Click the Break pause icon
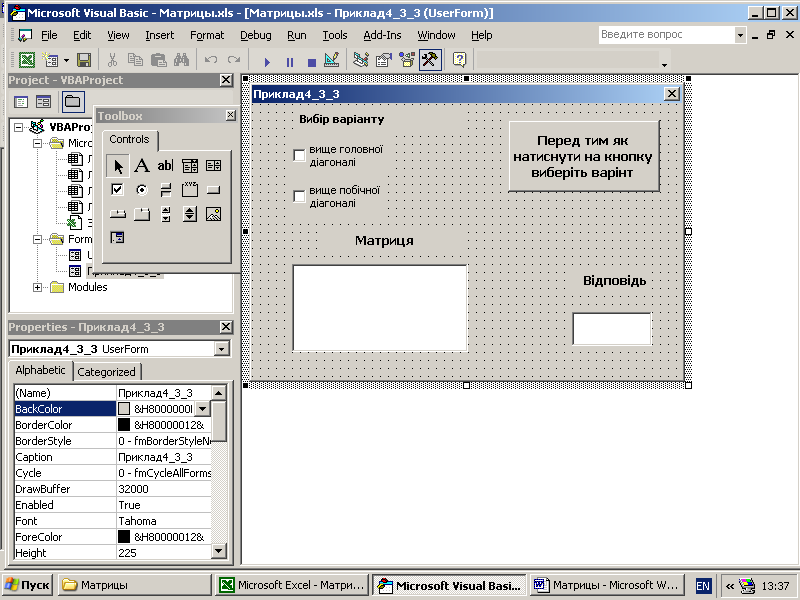This screenshot has height=600, width=800. (x=290, y=62)
